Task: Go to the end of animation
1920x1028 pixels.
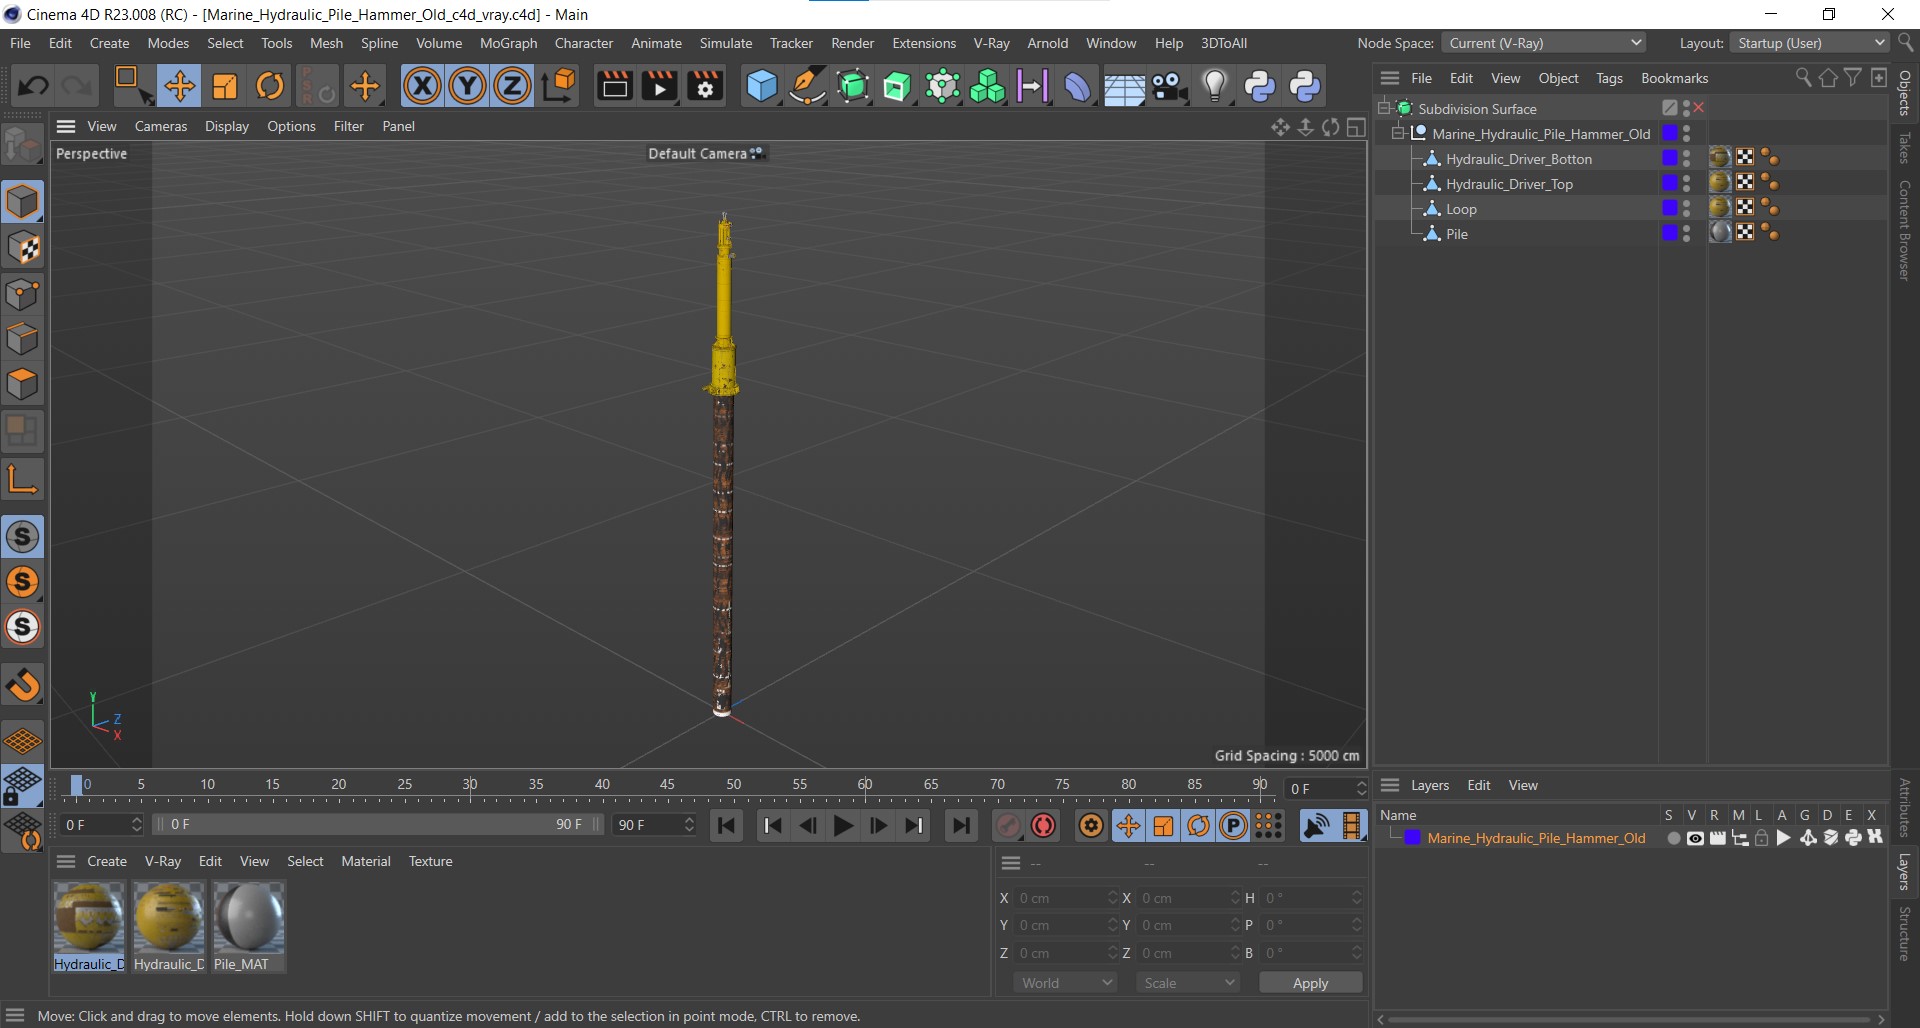Action: click(x=960, y=826)
